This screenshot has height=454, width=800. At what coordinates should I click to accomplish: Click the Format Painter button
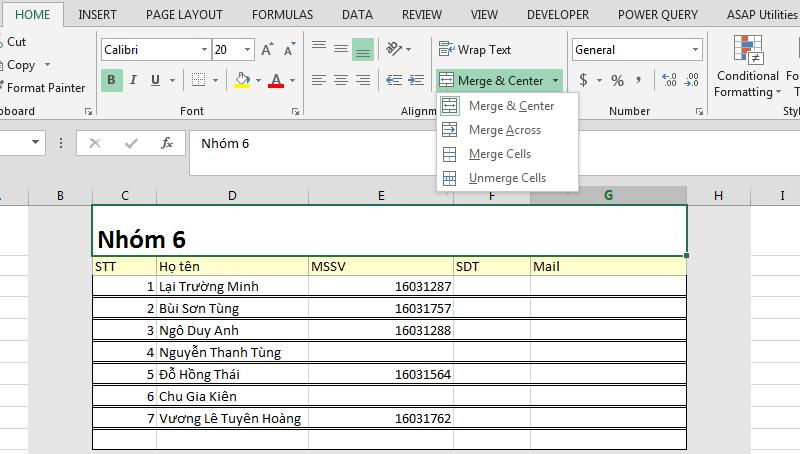[46, 88]
